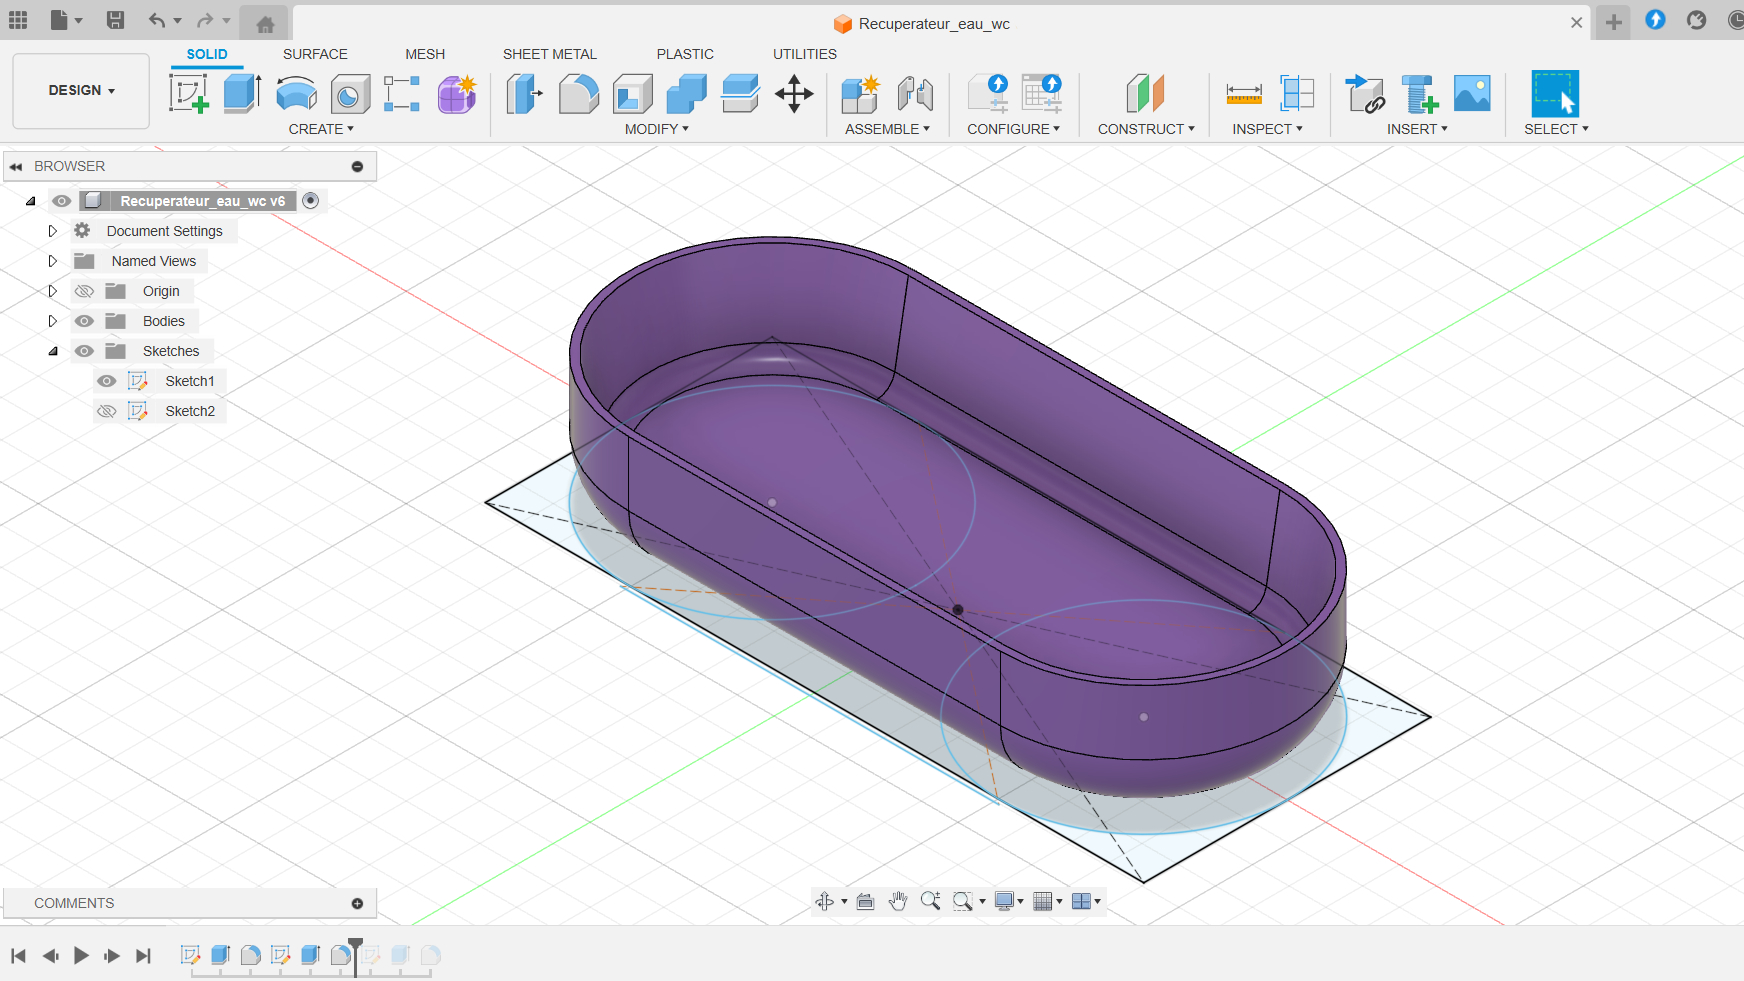Expand the Bodies node
The height and width of the screenshot is (981, 1744).
(x=53, y=321)
